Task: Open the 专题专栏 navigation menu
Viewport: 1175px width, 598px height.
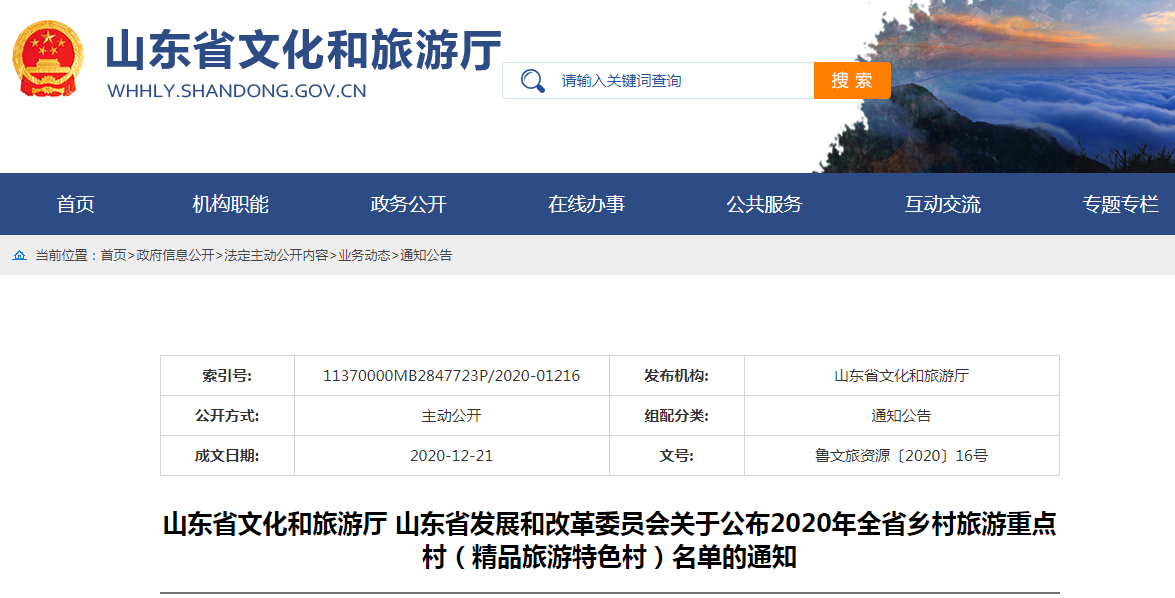Action: point(1120,204)
